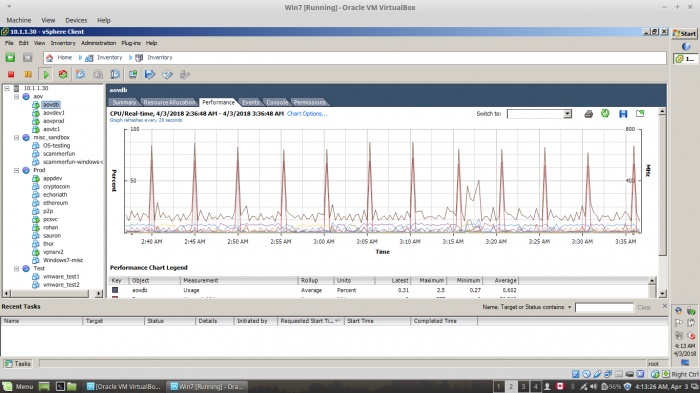Select the 10.1.1.30 host in tree

36,88
